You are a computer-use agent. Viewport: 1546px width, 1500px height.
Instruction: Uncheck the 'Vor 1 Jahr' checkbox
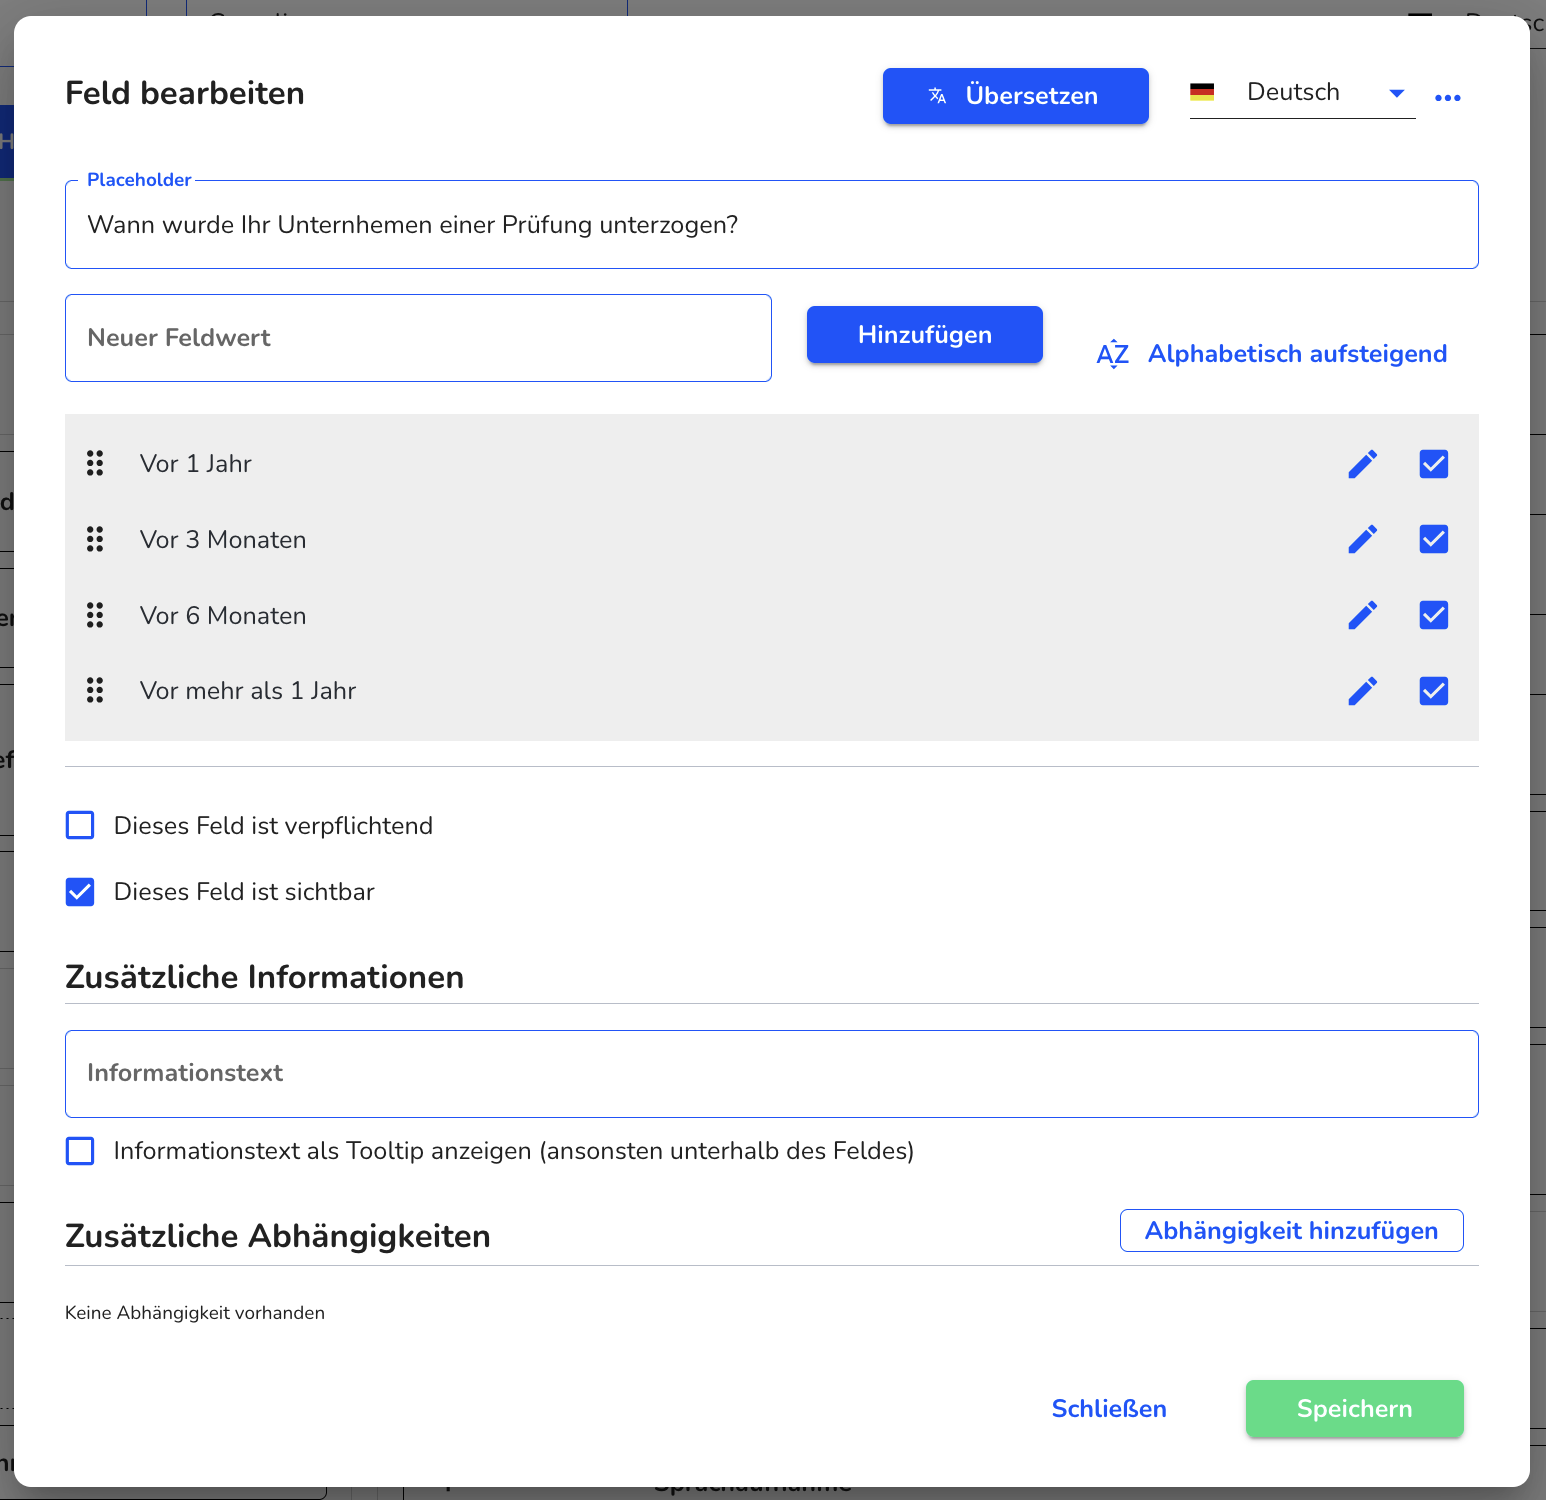[x=1433, y=464]
